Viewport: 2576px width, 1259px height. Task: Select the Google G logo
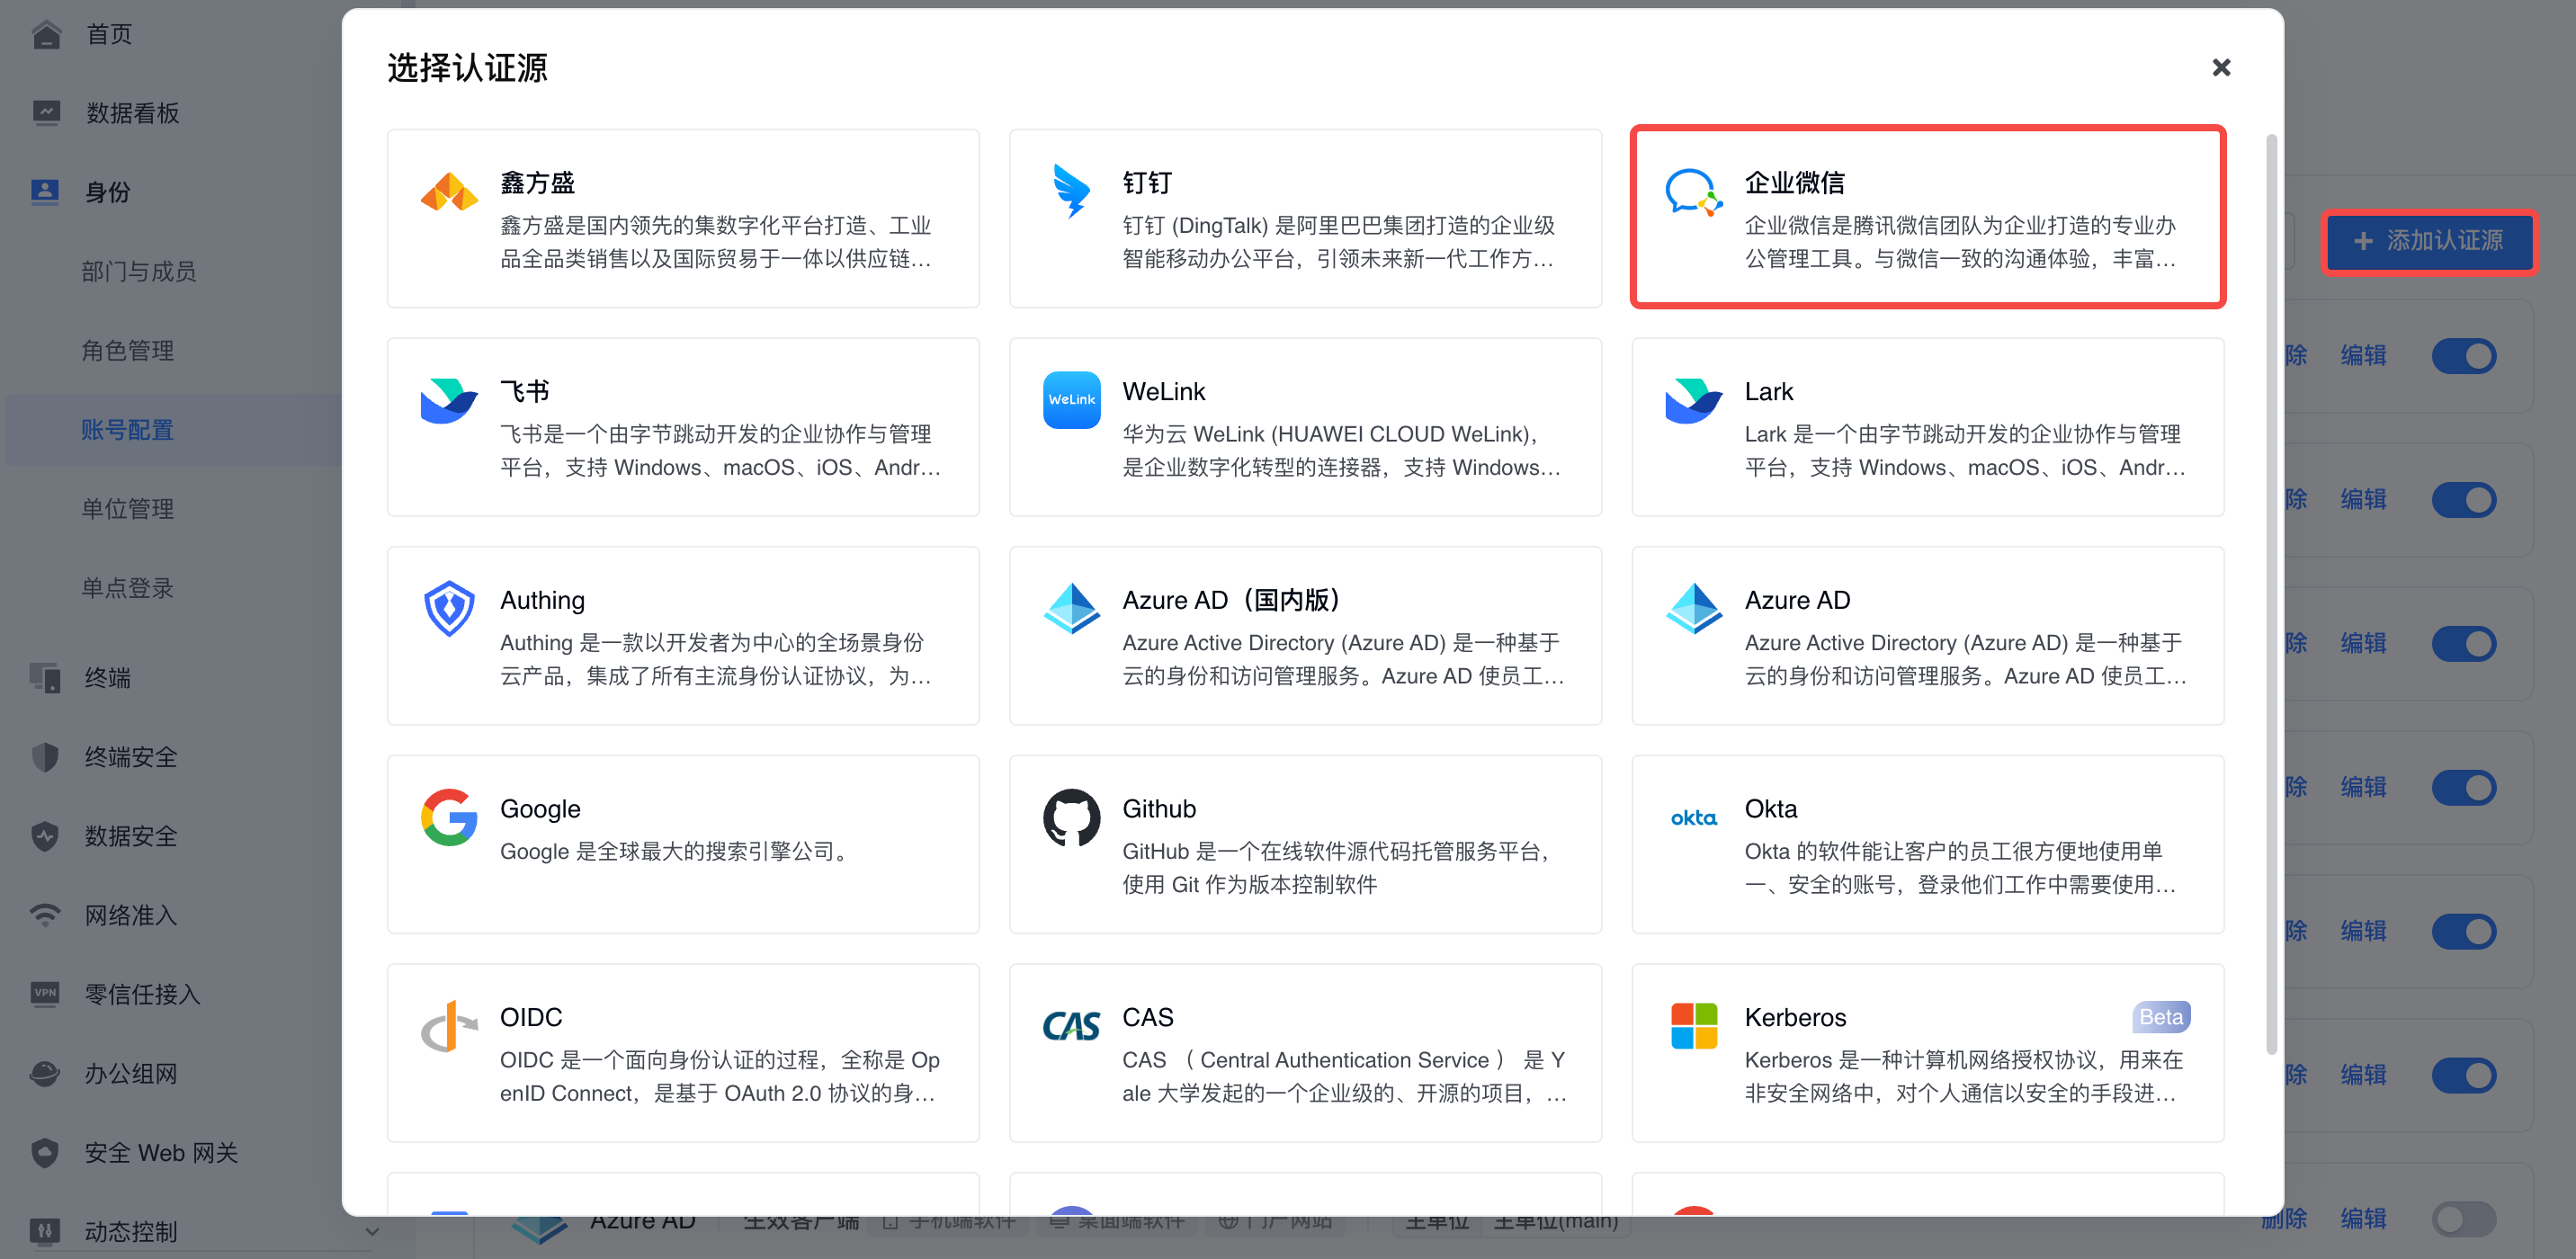448,817
